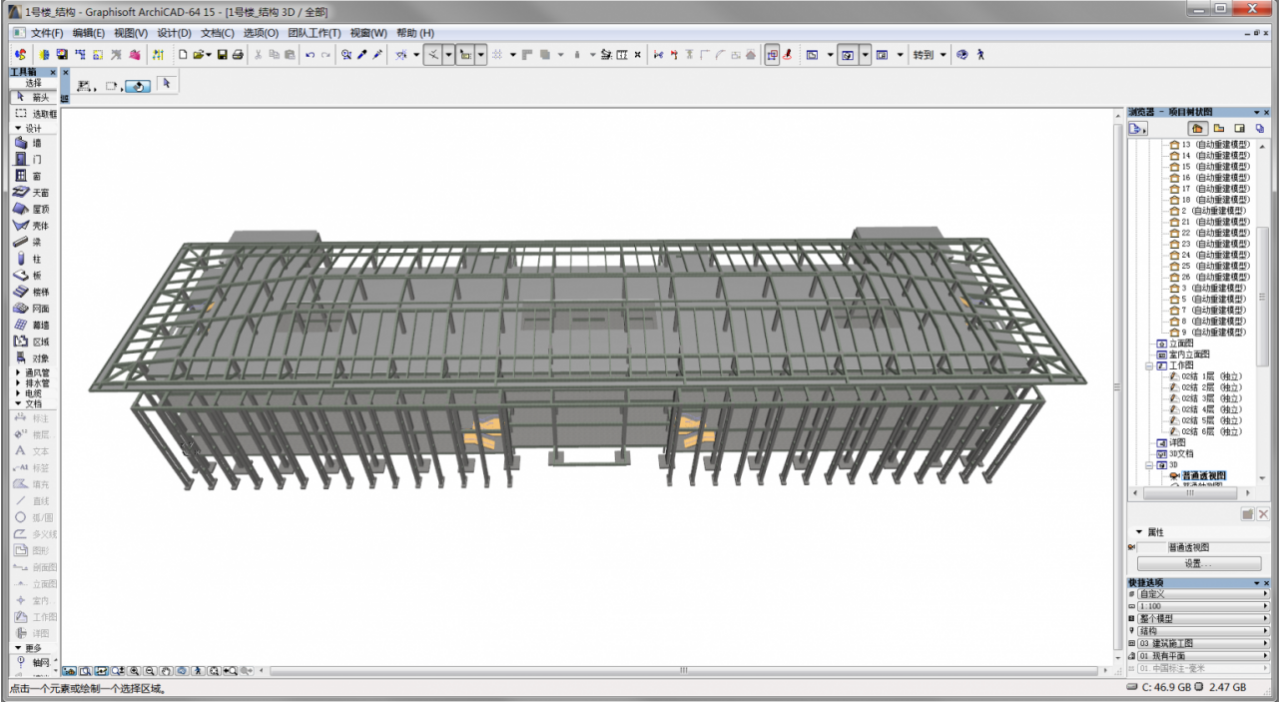Open the 设计(D) menu
Image resolution: width=1280 pixels, height=702 pixels.
[174, 33]
